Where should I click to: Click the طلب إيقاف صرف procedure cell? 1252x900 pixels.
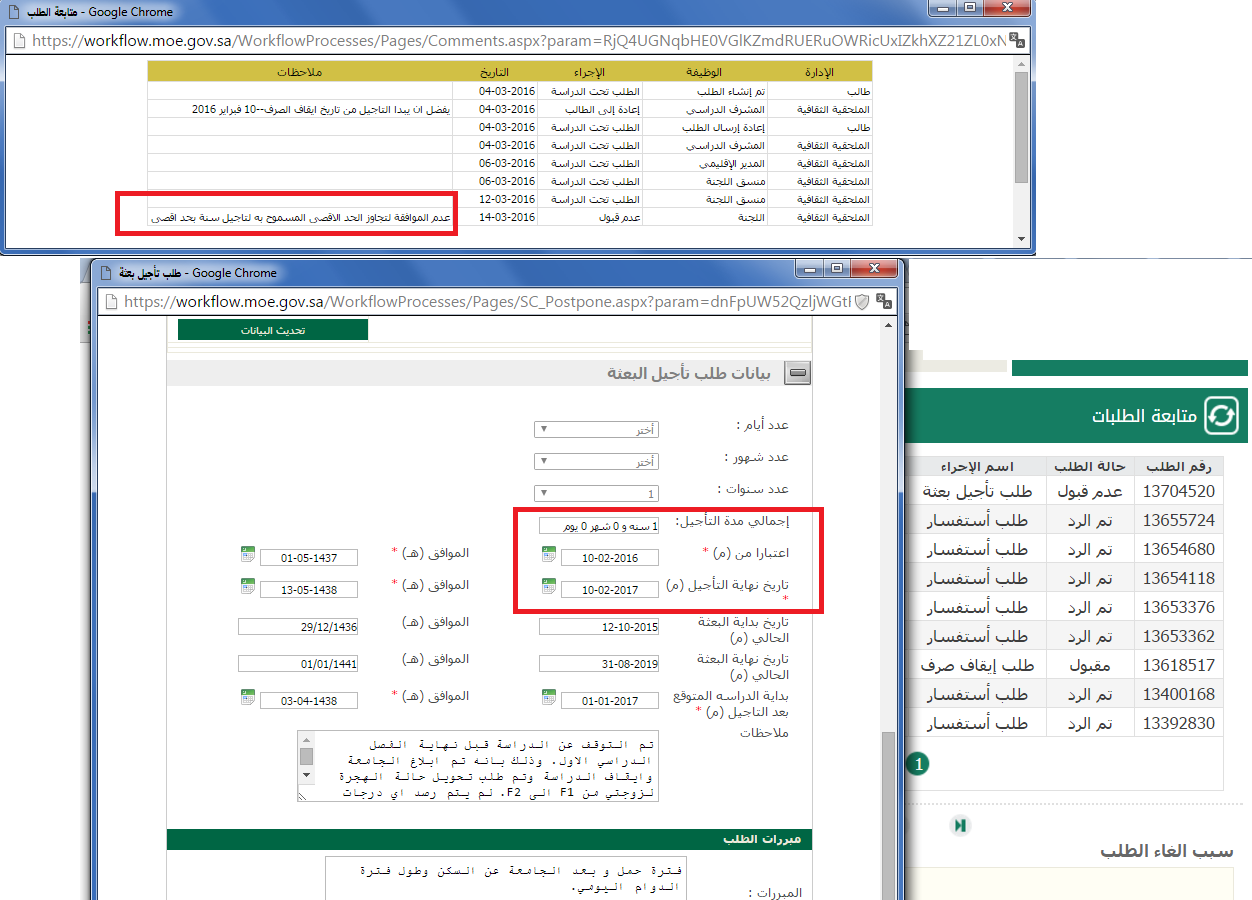(978, 665)
